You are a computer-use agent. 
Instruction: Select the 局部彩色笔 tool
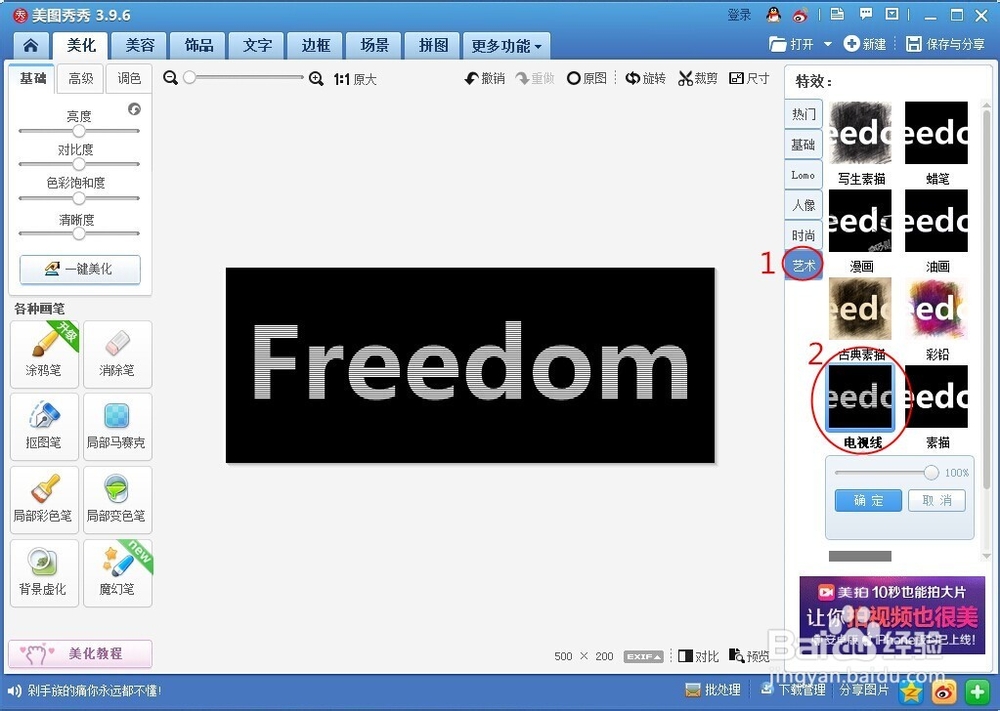click(44, 499)
